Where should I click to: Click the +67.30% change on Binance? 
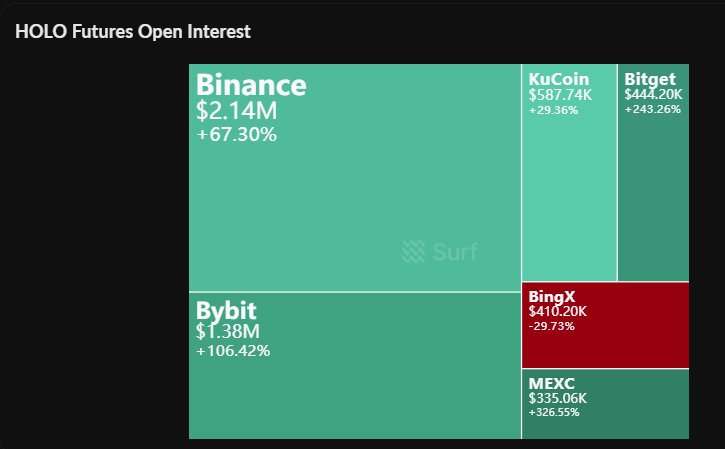(x=236, y=134)
